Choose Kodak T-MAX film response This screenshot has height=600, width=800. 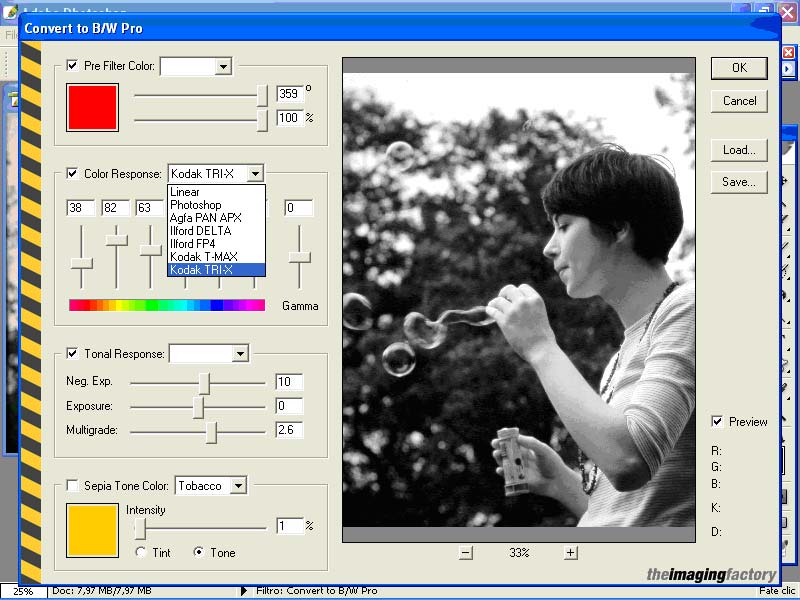pos(216,257)
